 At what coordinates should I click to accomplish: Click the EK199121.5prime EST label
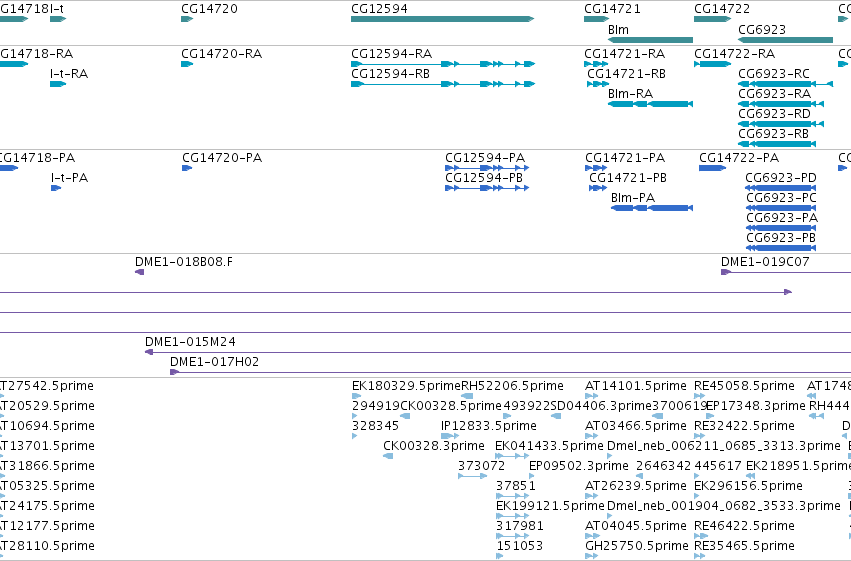[x=550, y=506]
